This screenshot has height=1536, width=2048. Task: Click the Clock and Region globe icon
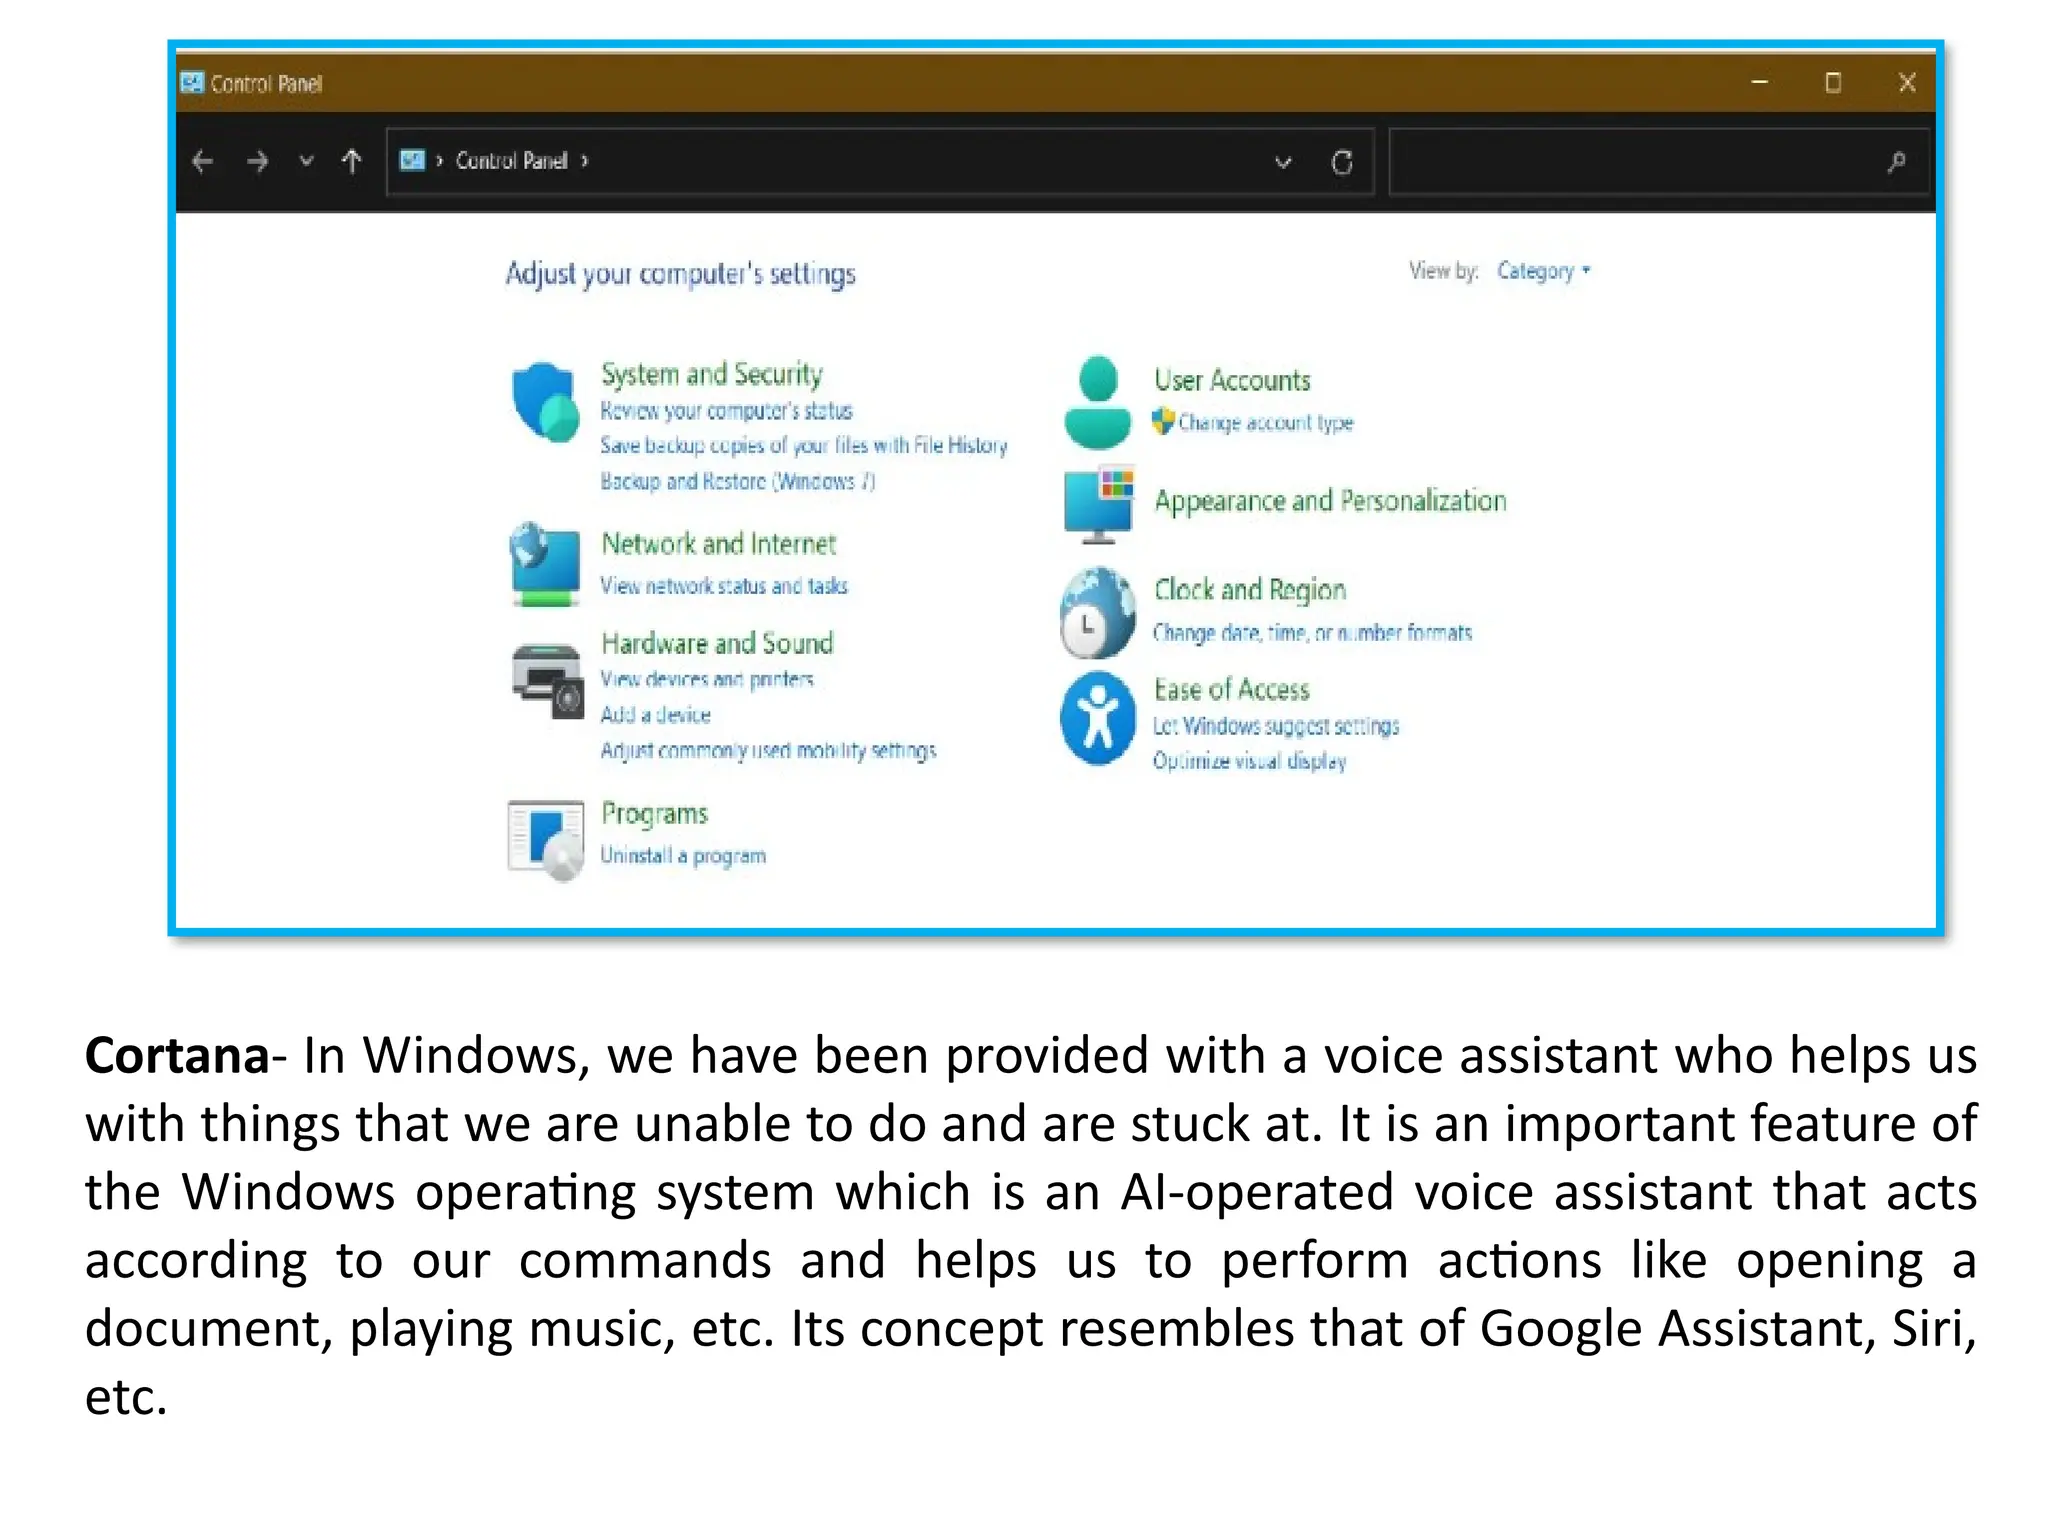point(1098,612)
